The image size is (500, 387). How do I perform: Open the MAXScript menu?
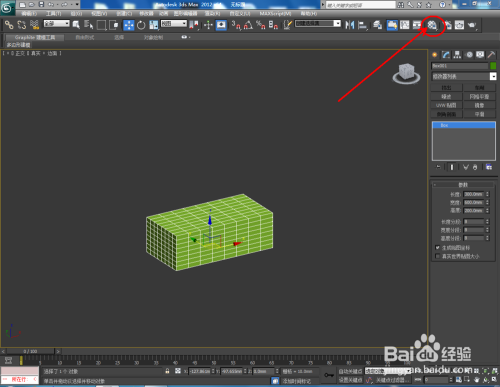(275, 14)
